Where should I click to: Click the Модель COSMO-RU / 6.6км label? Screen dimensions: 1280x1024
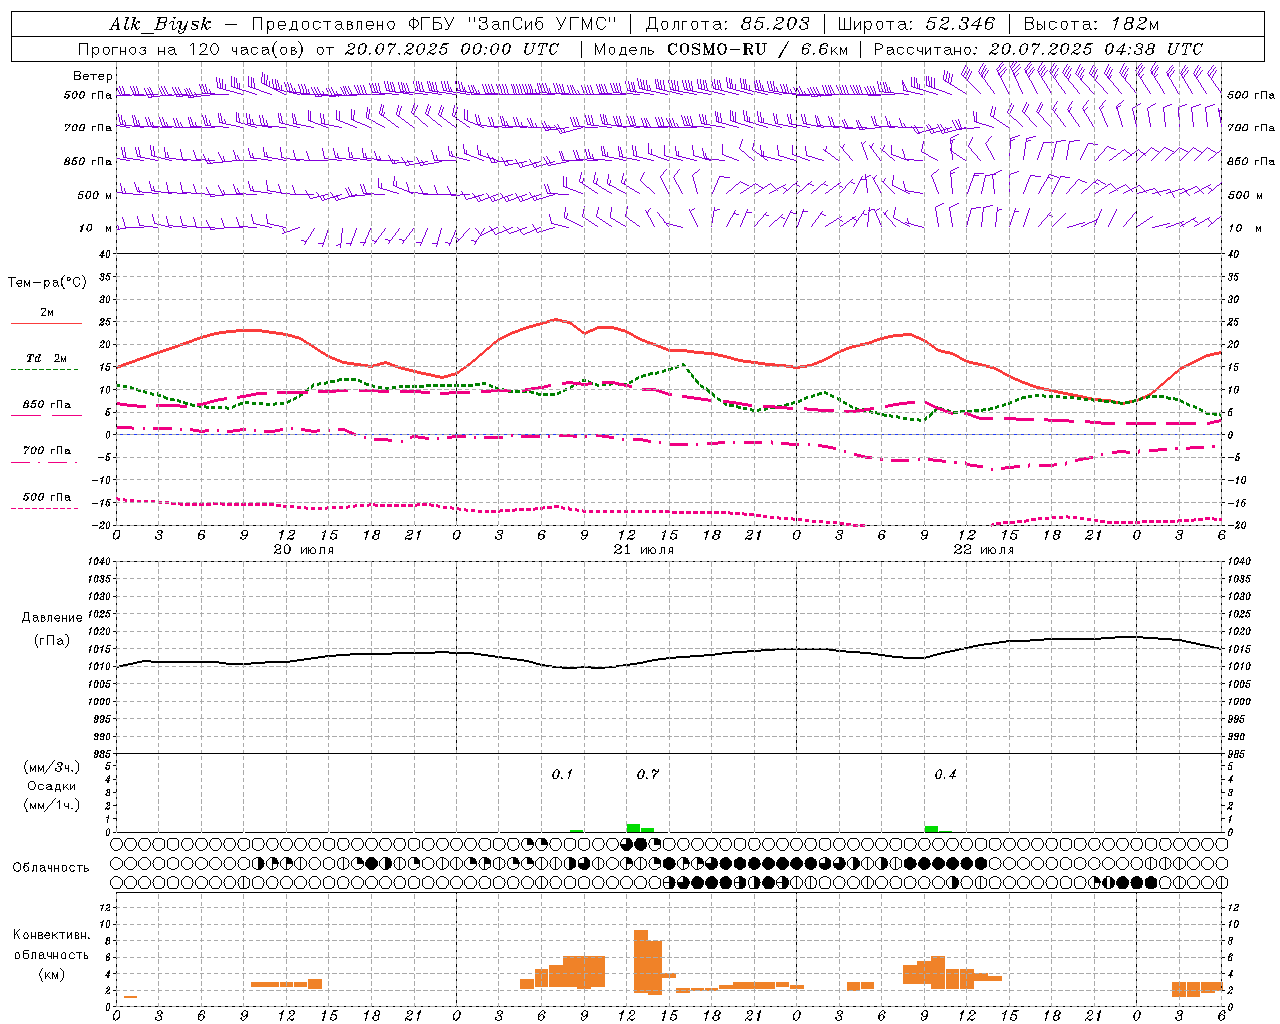[721, 49]
